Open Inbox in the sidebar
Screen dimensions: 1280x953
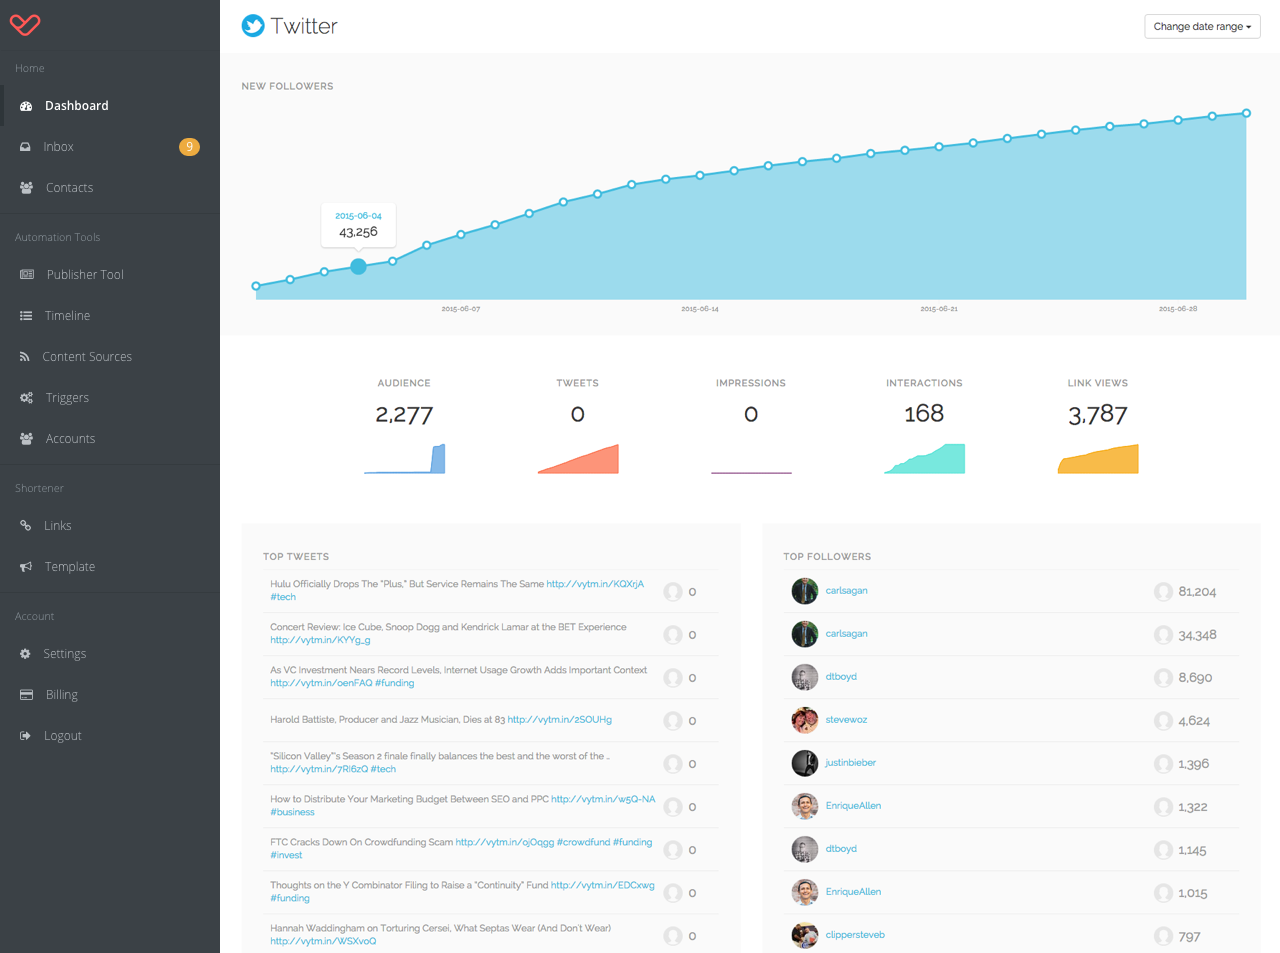coord(110,147)
